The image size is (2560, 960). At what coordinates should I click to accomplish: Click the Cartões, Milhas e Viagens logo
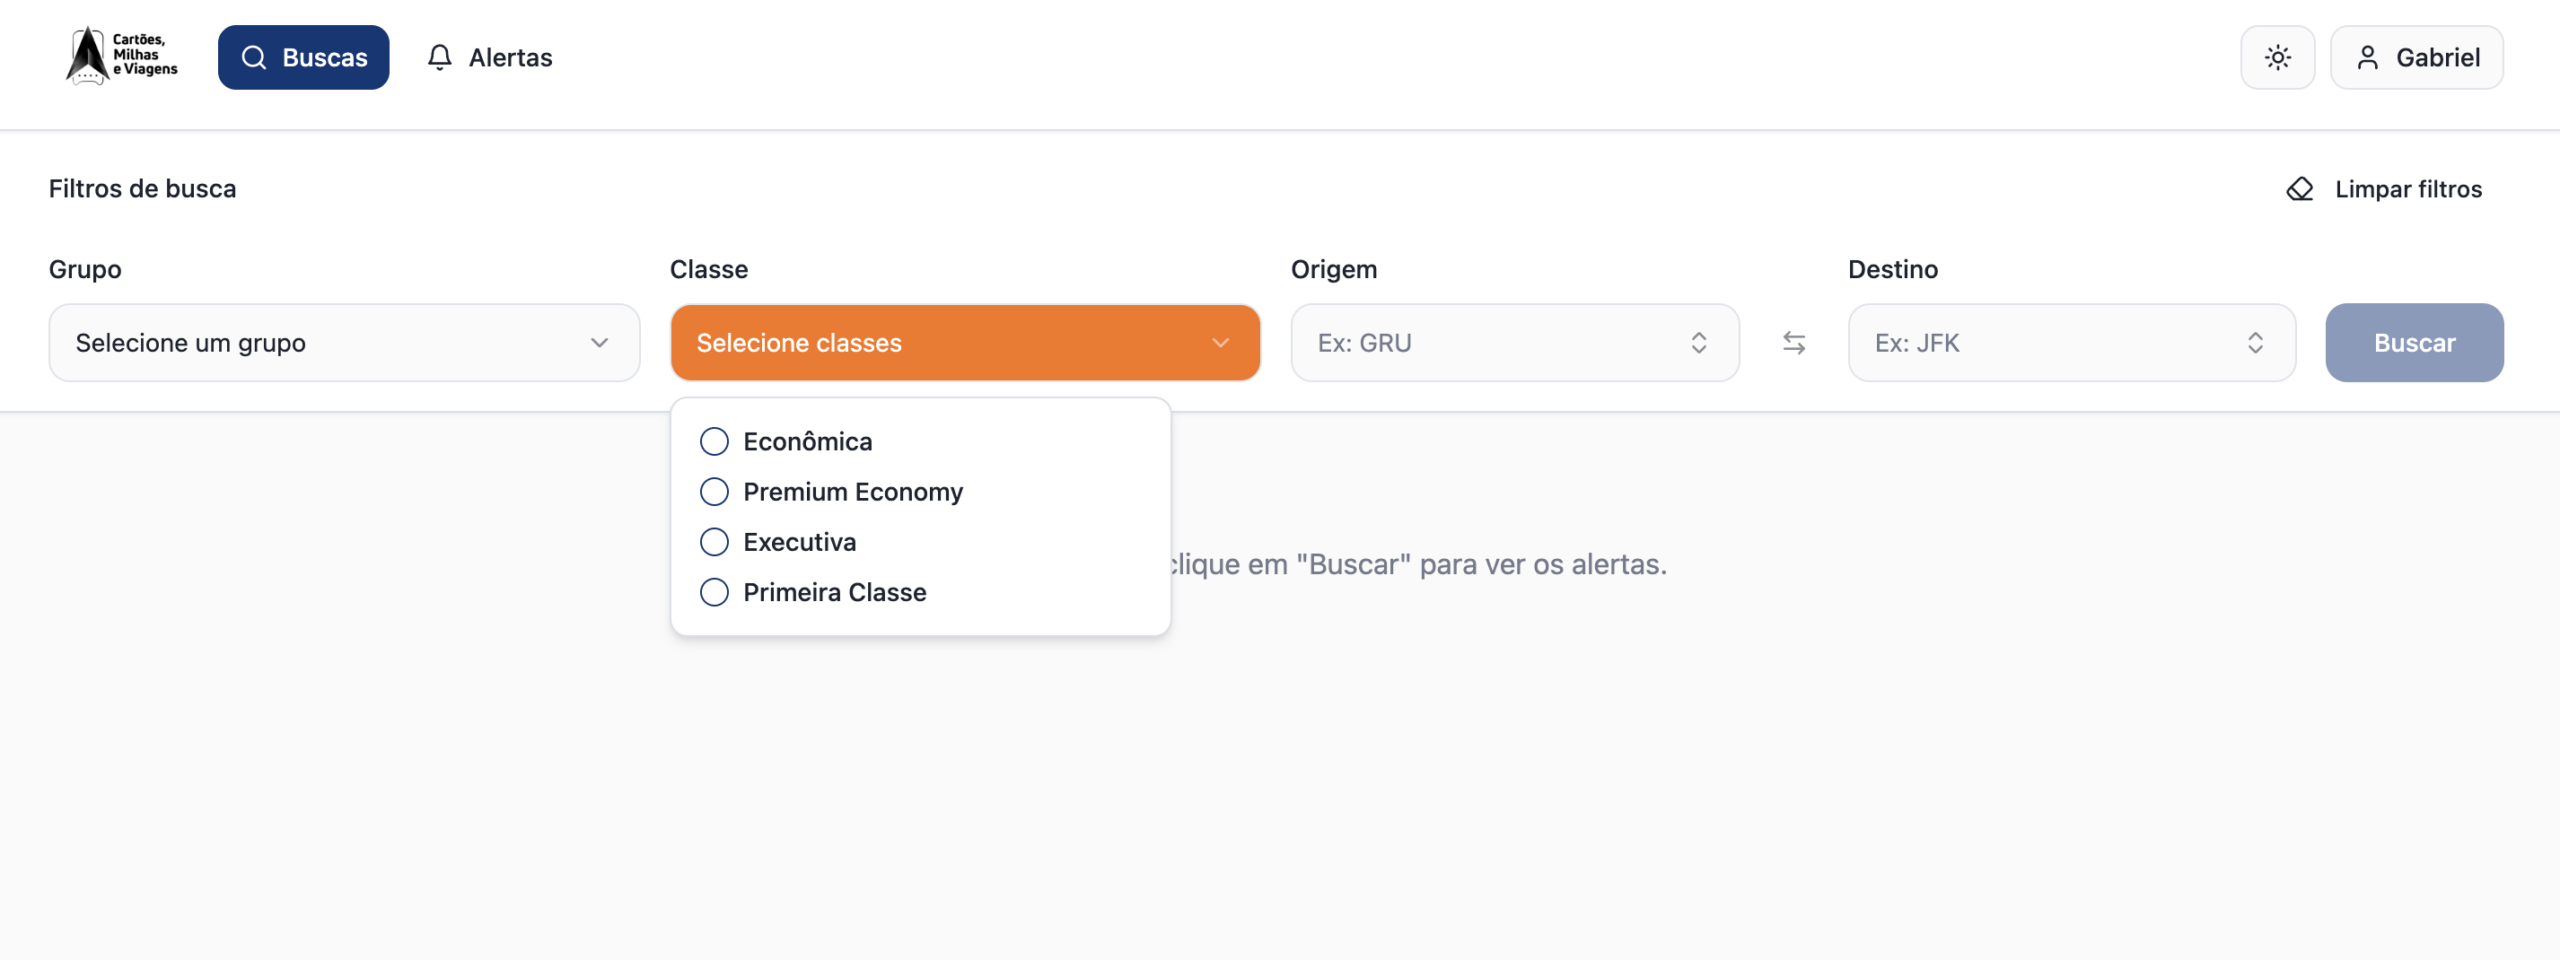(121, 56)
